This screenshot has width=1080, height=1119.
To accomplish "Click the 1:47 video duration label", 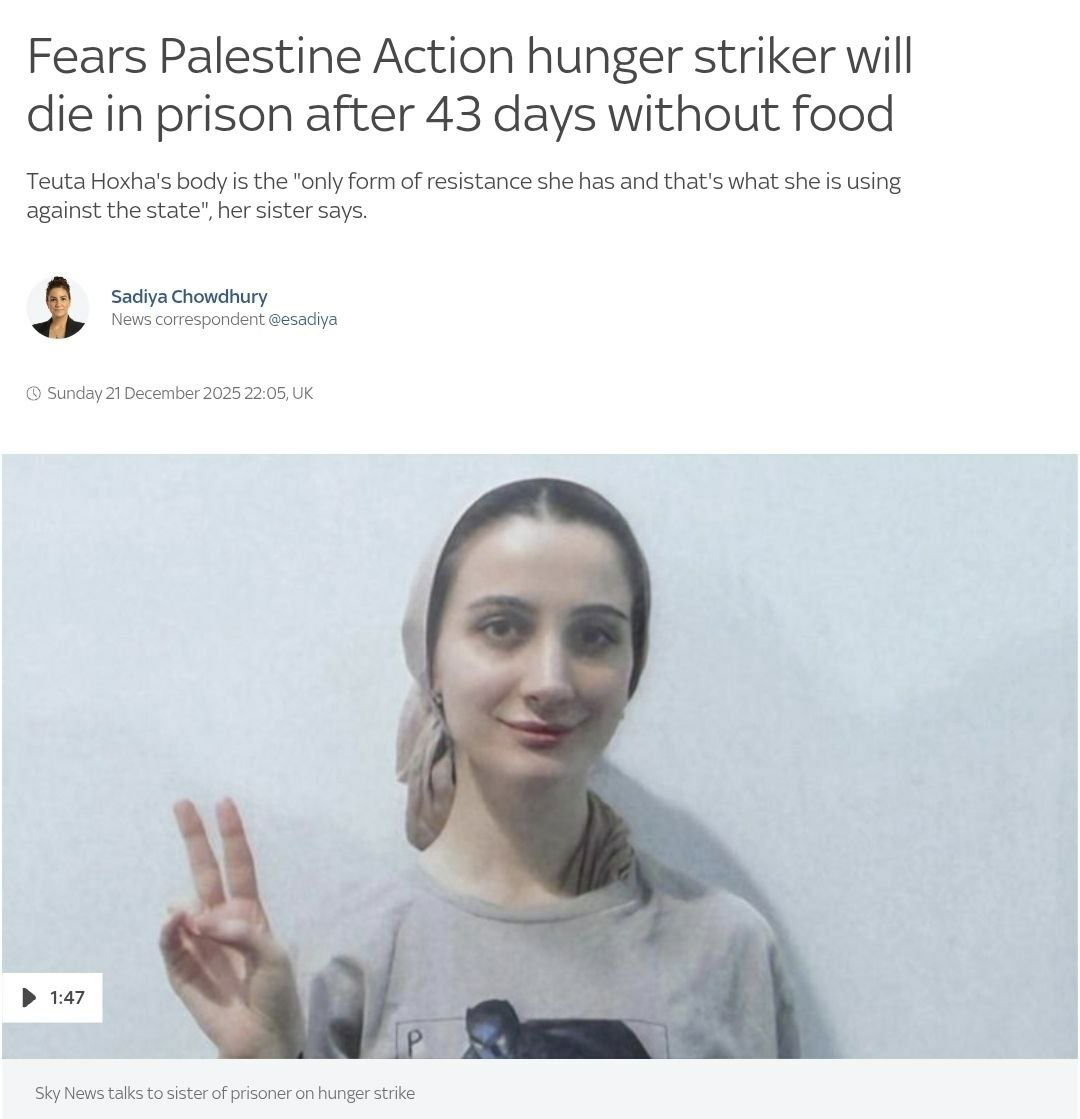I will point(67,997).
